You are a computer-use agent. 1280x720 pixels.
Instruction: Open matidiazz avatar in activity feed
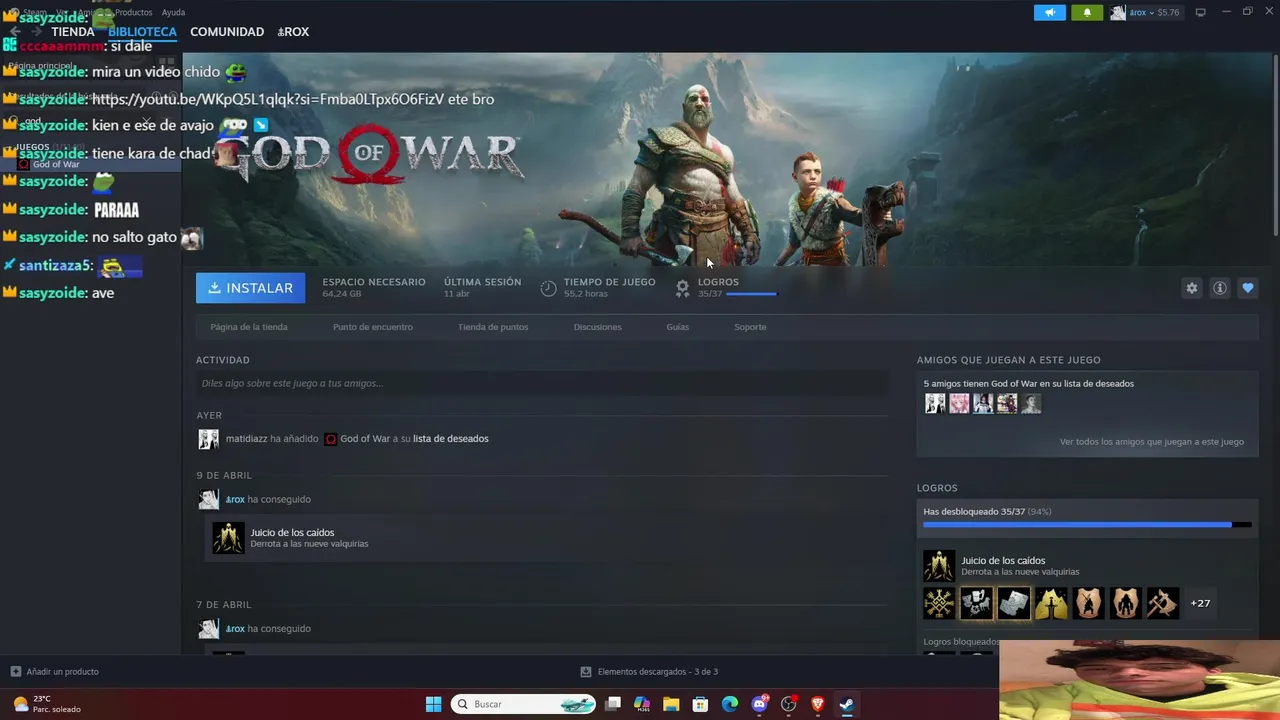208,439
